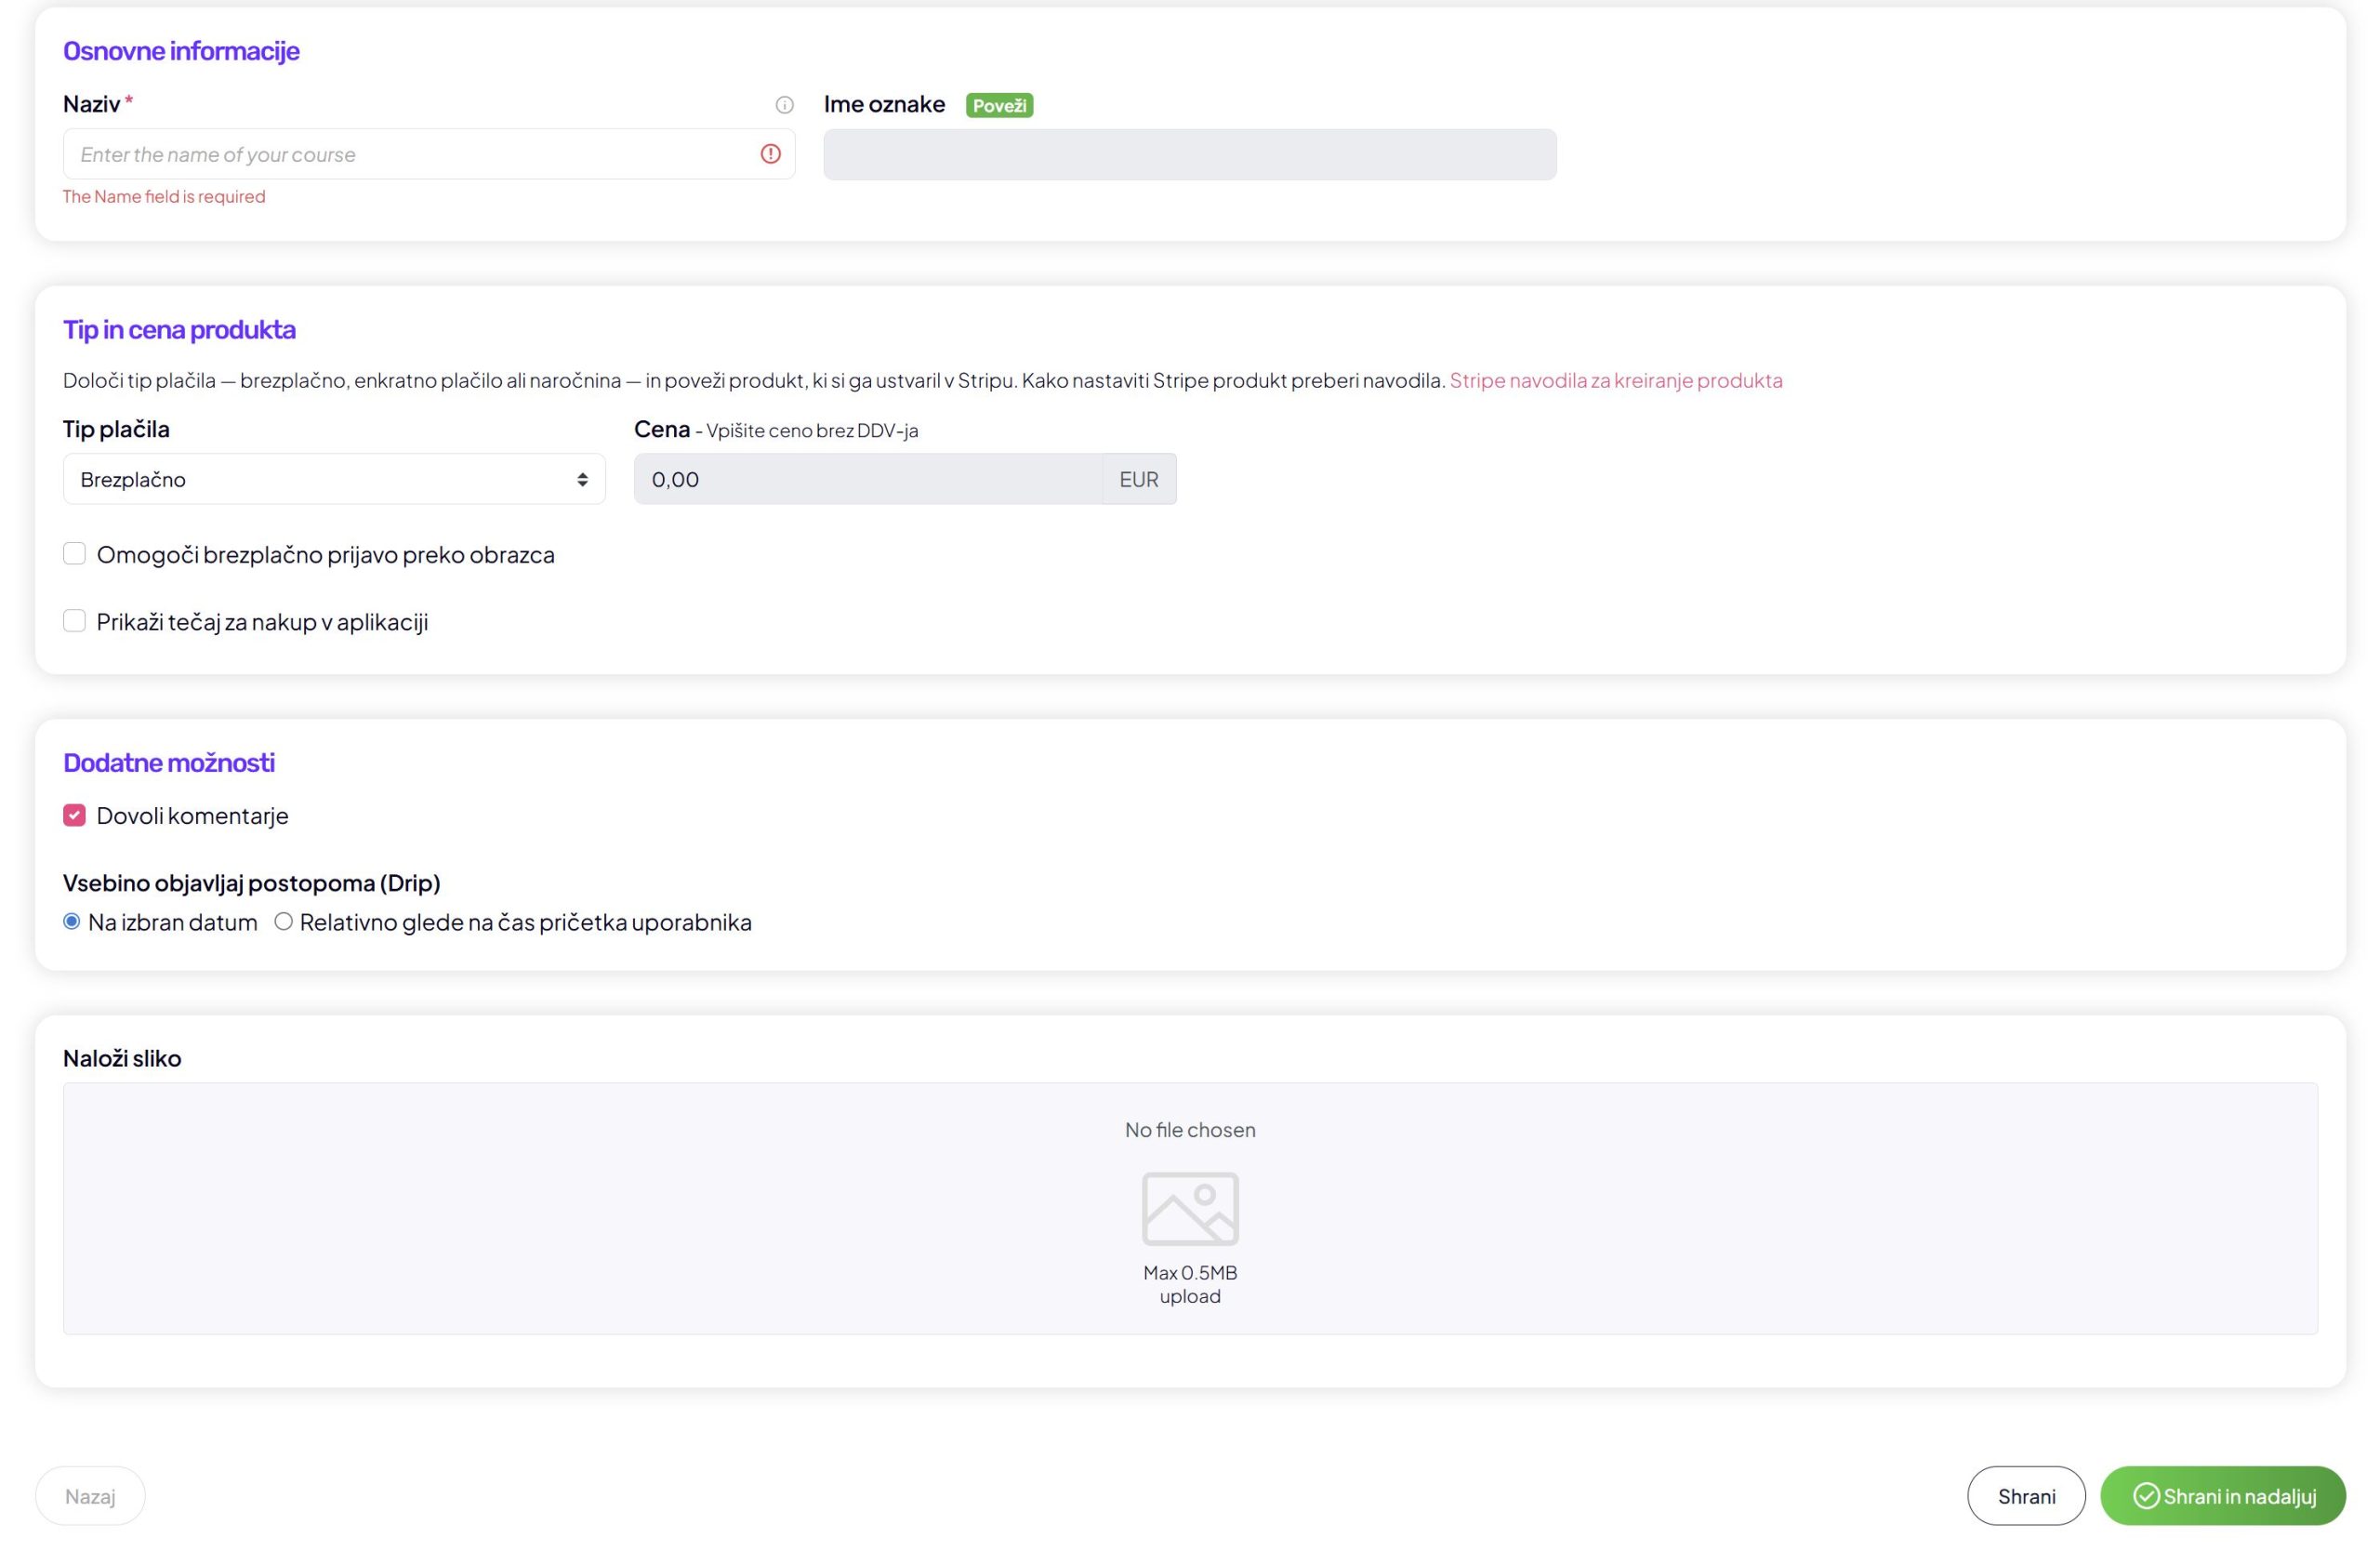Select Relativno glede na čas pričetka uporabnika
The height and width of the screenshot is (1551, 2380).
tap(284, 921)
